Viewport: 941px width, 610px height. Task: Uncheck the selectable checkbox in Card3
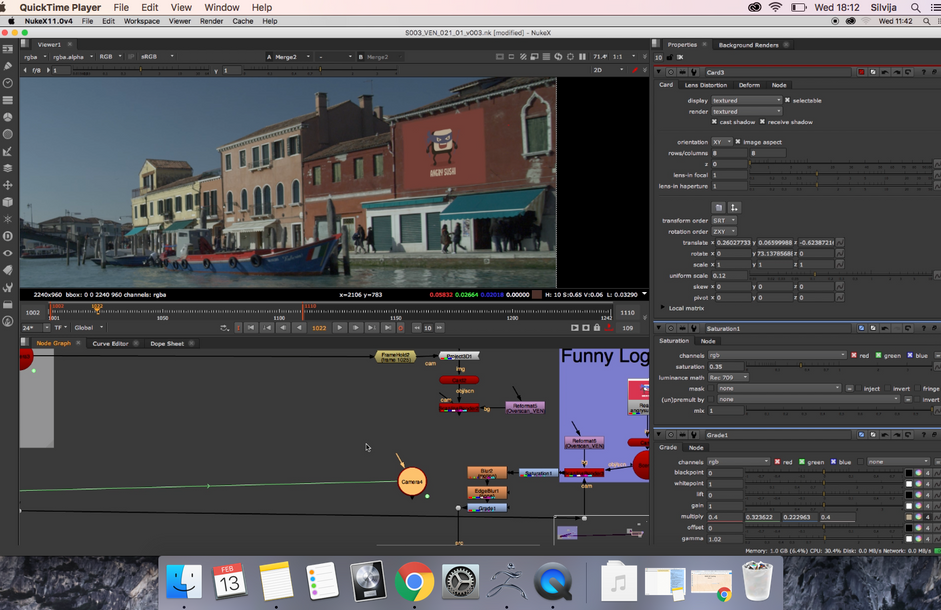tap(788, 100)
